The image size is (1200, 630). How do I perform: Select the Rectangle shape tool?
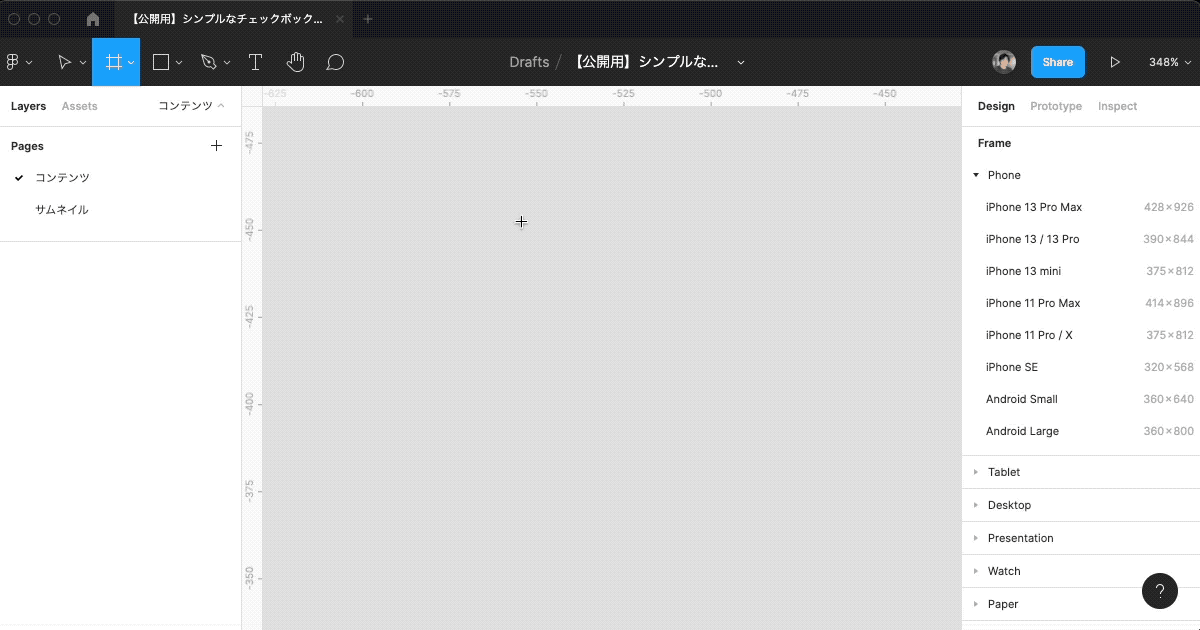(161, 61)
